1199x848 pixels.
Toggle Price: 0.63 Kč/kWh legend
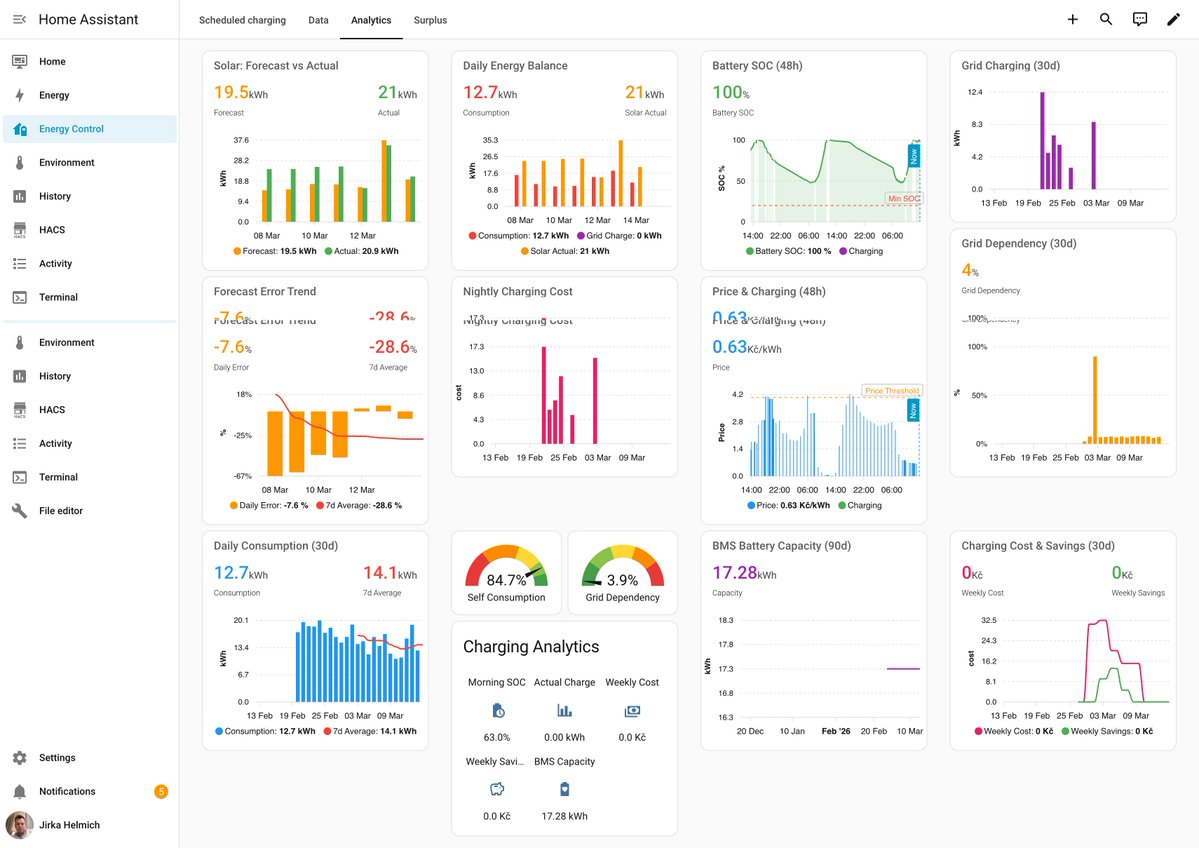788,505
